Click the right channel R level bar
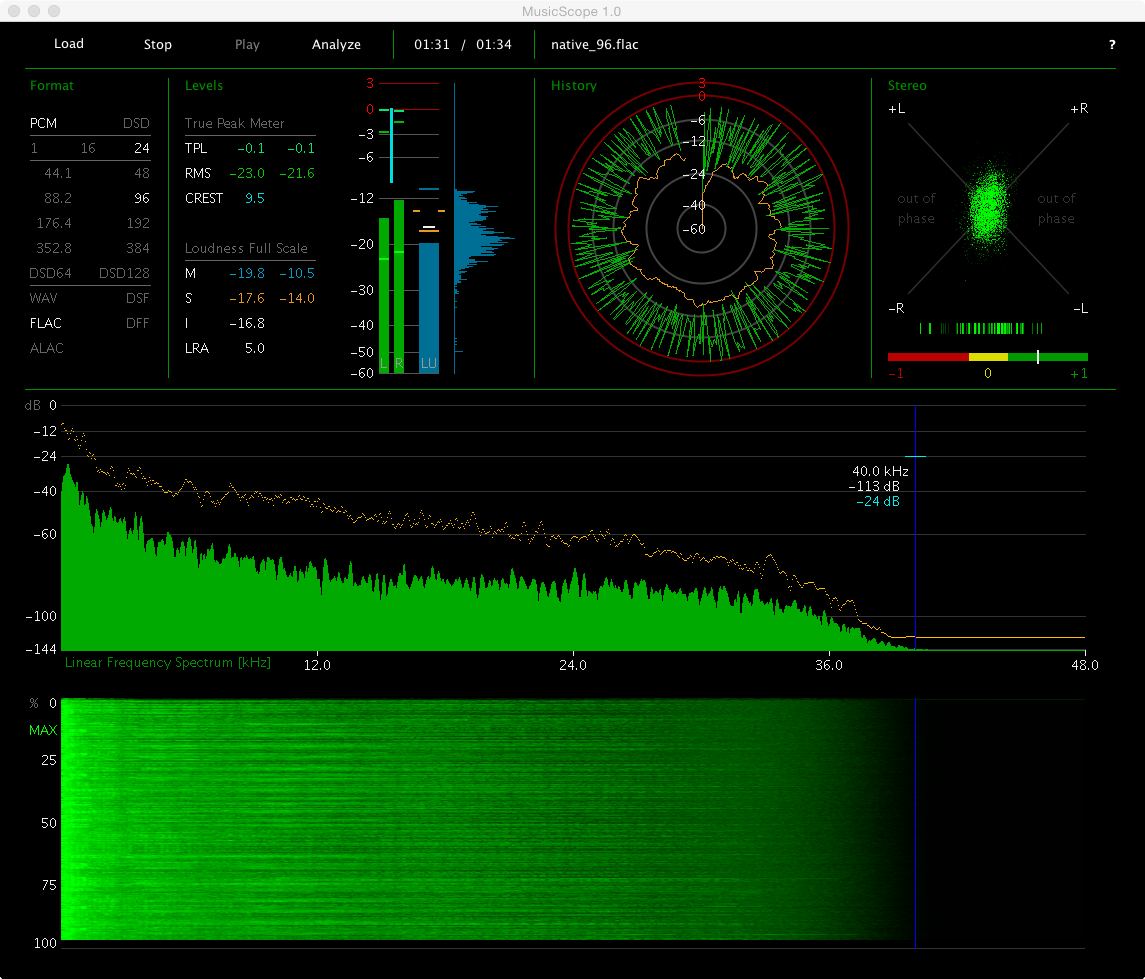The image size is (1145, 979). 399,287
